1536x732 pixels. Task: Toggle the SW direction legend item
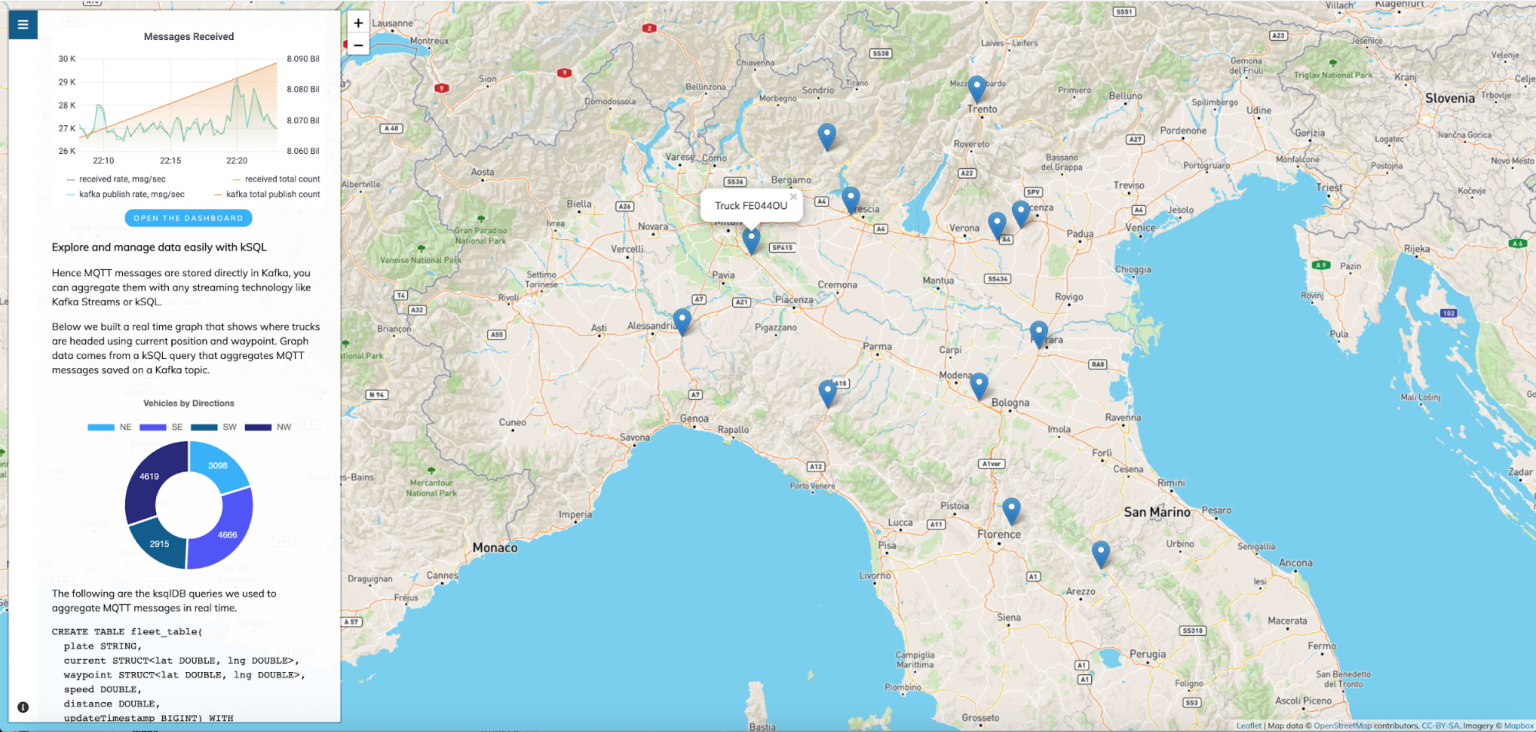(215, 427)
